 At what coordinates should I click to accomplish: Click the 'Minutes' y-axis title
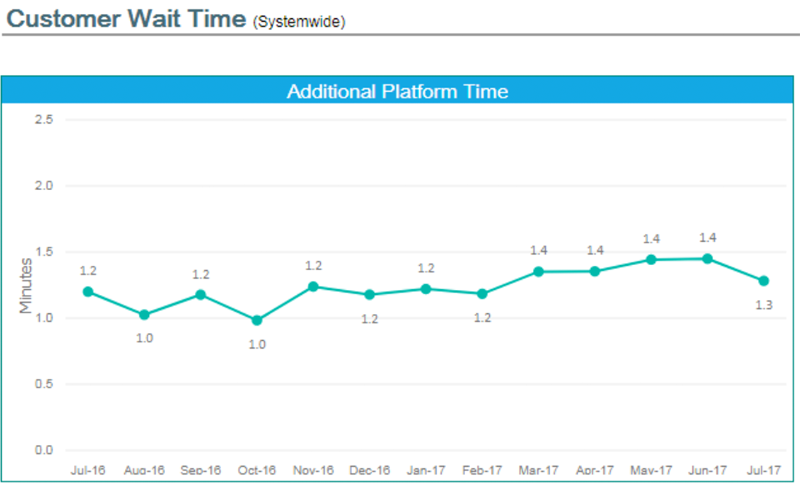pos(27,285)
